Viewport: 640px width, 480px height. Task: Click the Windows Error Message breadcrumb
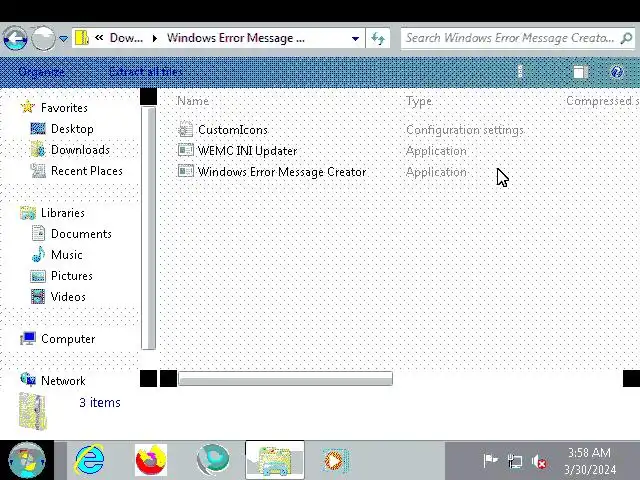236,38
